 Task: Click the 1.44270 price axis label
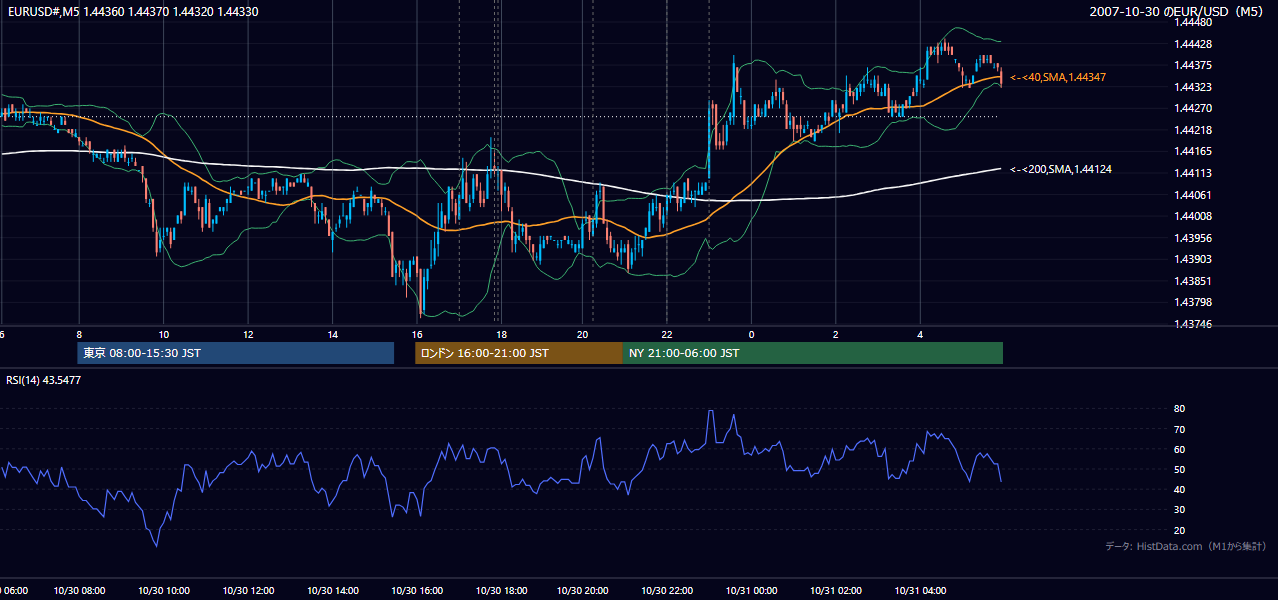1193,109
